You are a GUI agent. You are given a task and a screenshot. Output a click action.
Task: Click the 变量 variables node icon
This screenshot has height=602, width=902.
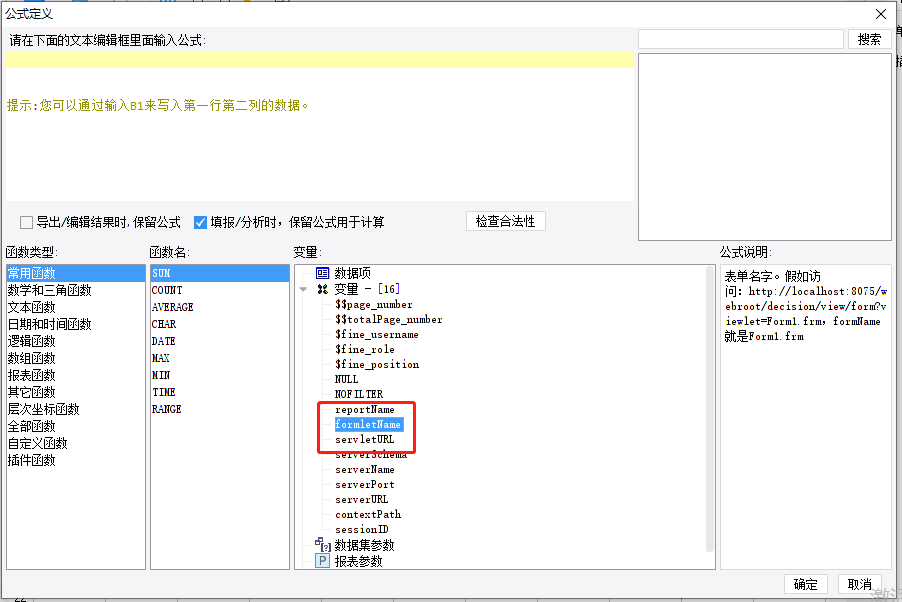pos(323,289)
